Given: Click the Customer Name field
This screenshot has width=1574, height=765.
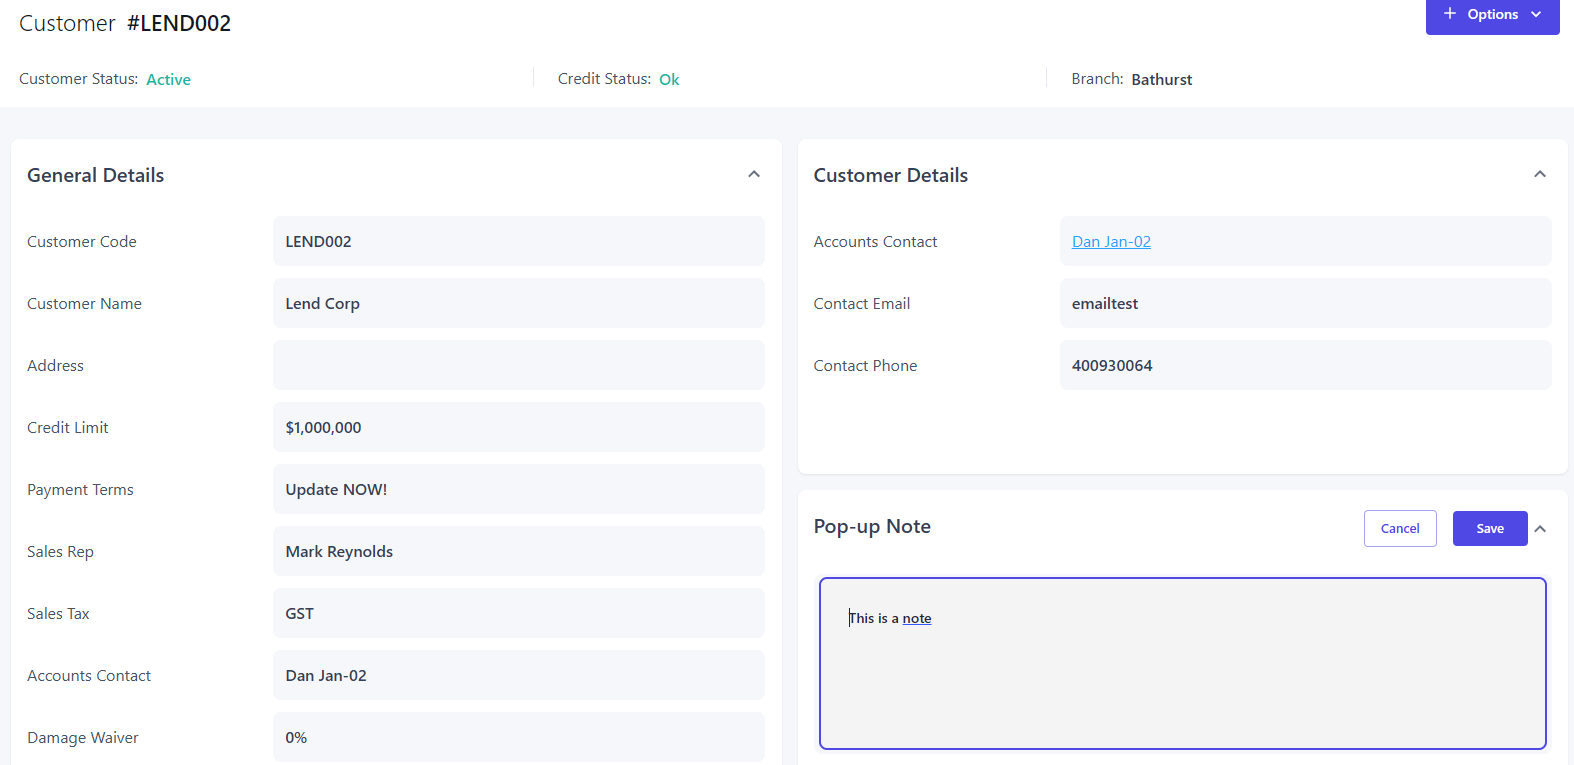Looking at the screenshot, I should pos(518,304).
